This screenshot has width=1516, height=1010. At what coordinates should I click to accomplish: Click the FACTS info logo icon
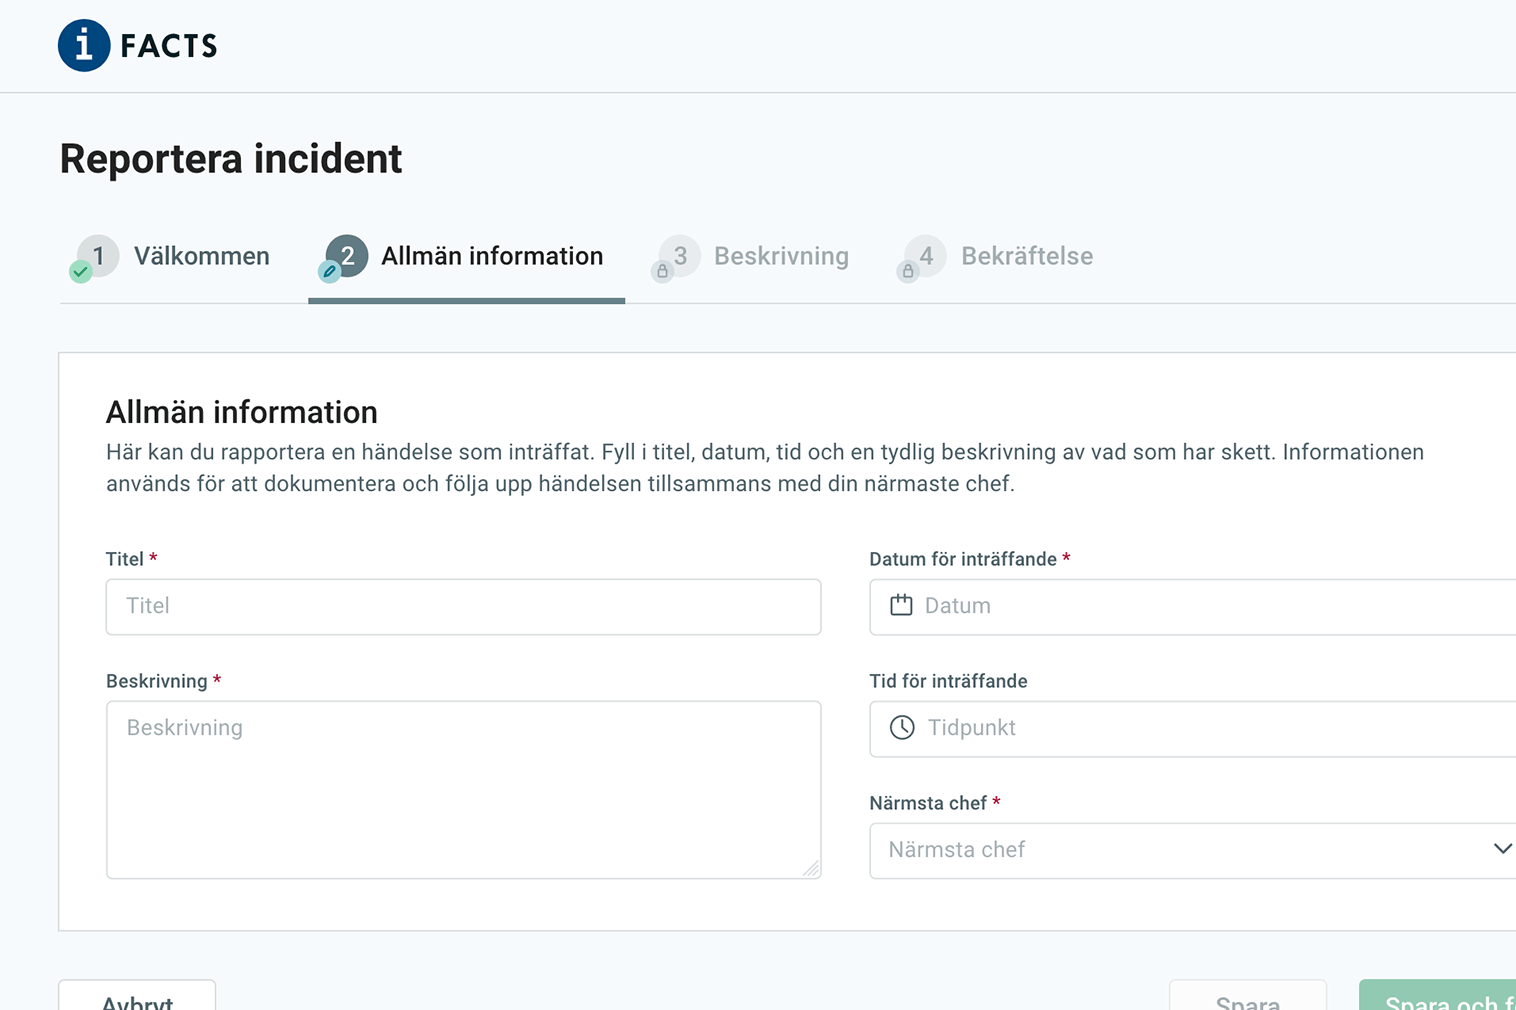84,45
